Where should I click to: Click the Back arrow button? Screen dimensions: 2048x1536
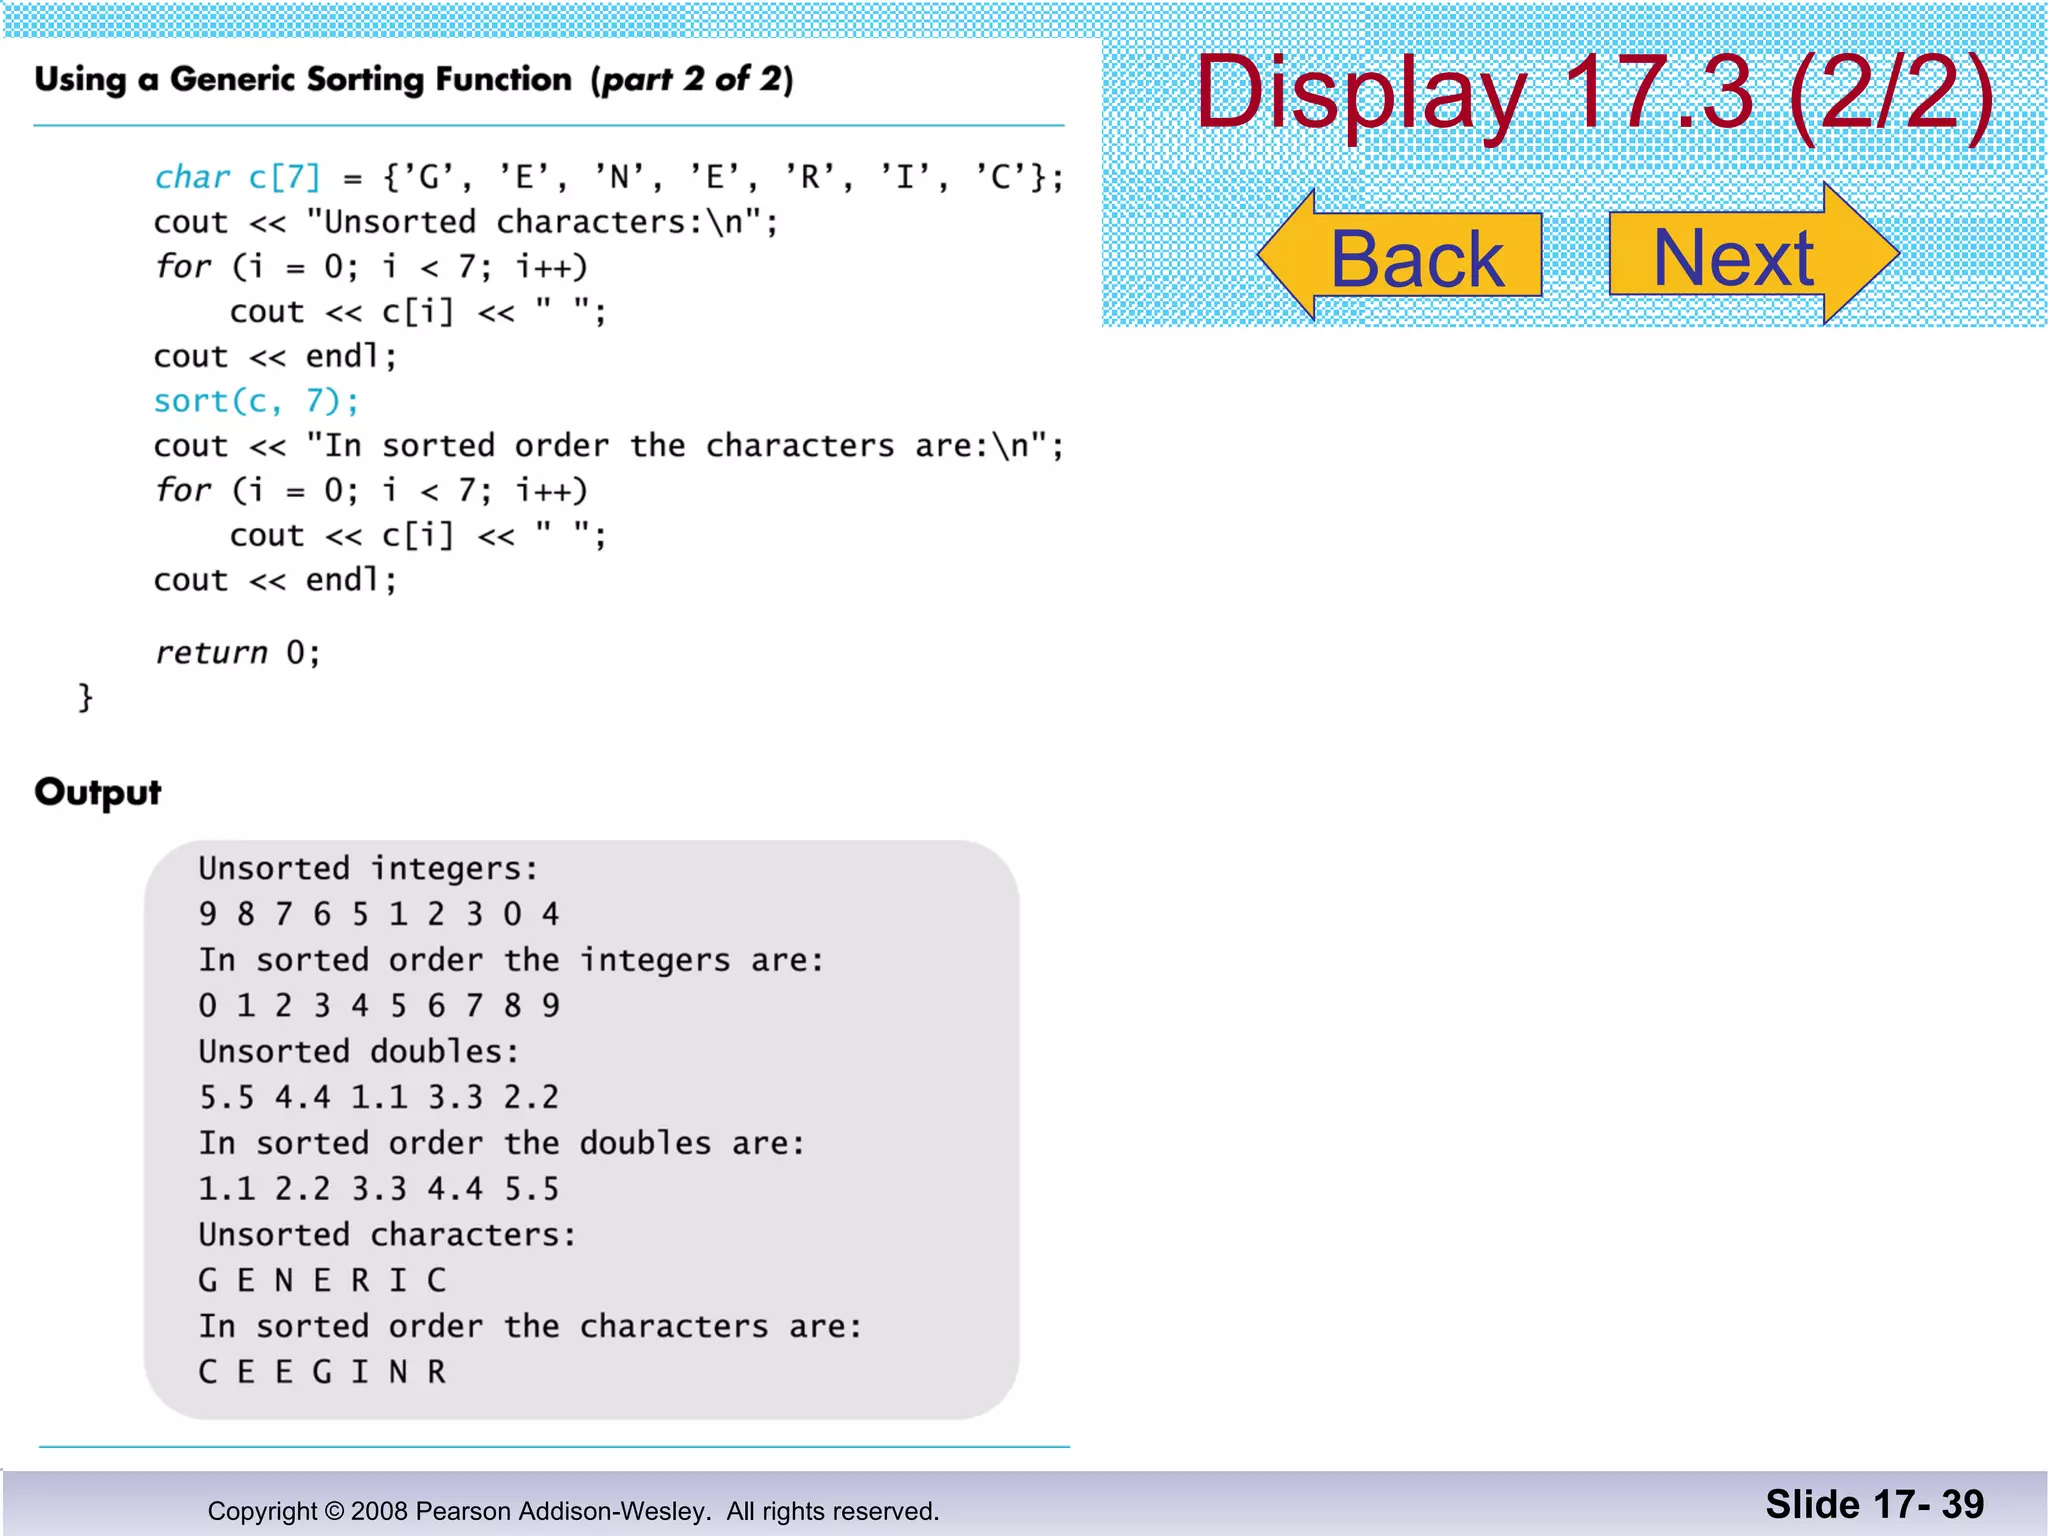tap(1400, 256)
